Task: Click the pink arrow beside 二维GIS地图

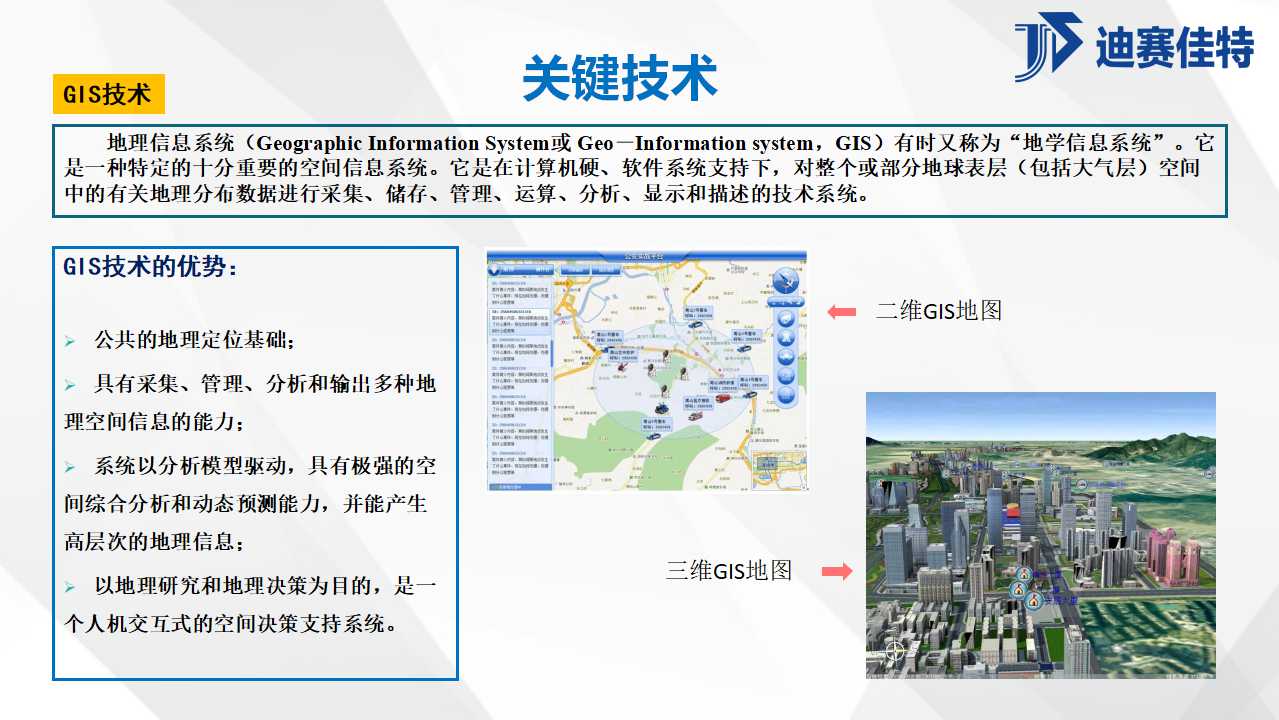Action: pos(842,312)
